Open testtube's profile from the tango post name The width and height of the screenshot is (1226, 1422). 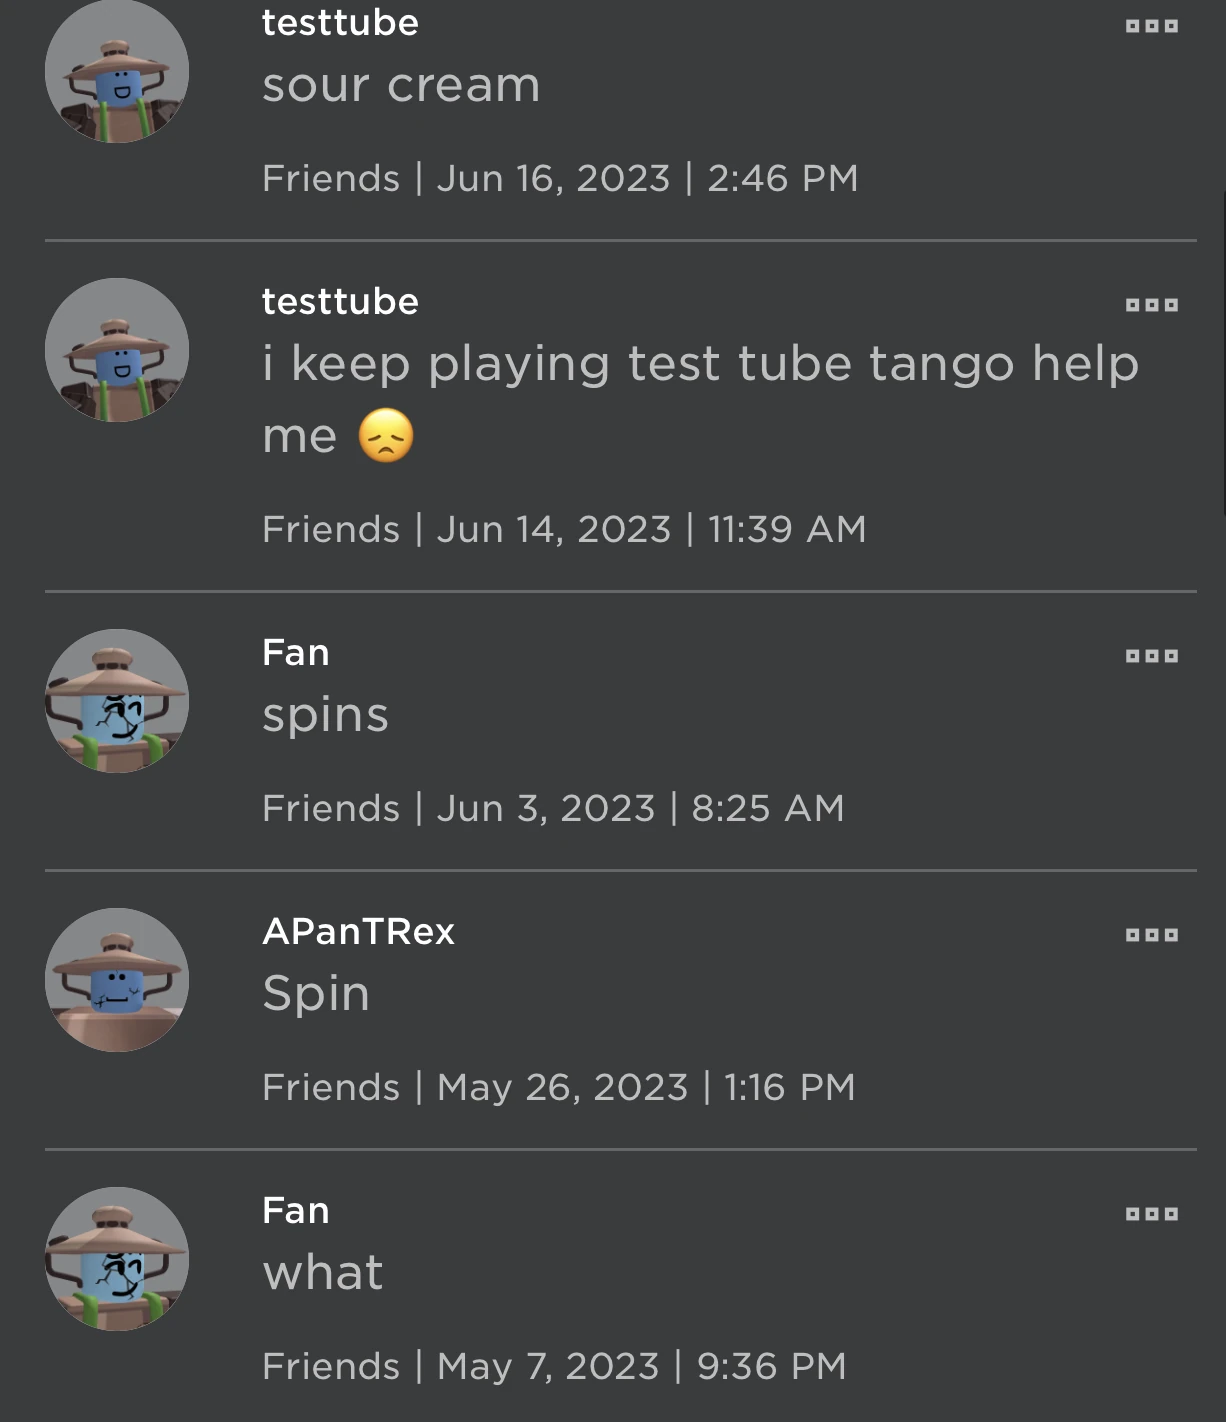(x=340, y=302)
